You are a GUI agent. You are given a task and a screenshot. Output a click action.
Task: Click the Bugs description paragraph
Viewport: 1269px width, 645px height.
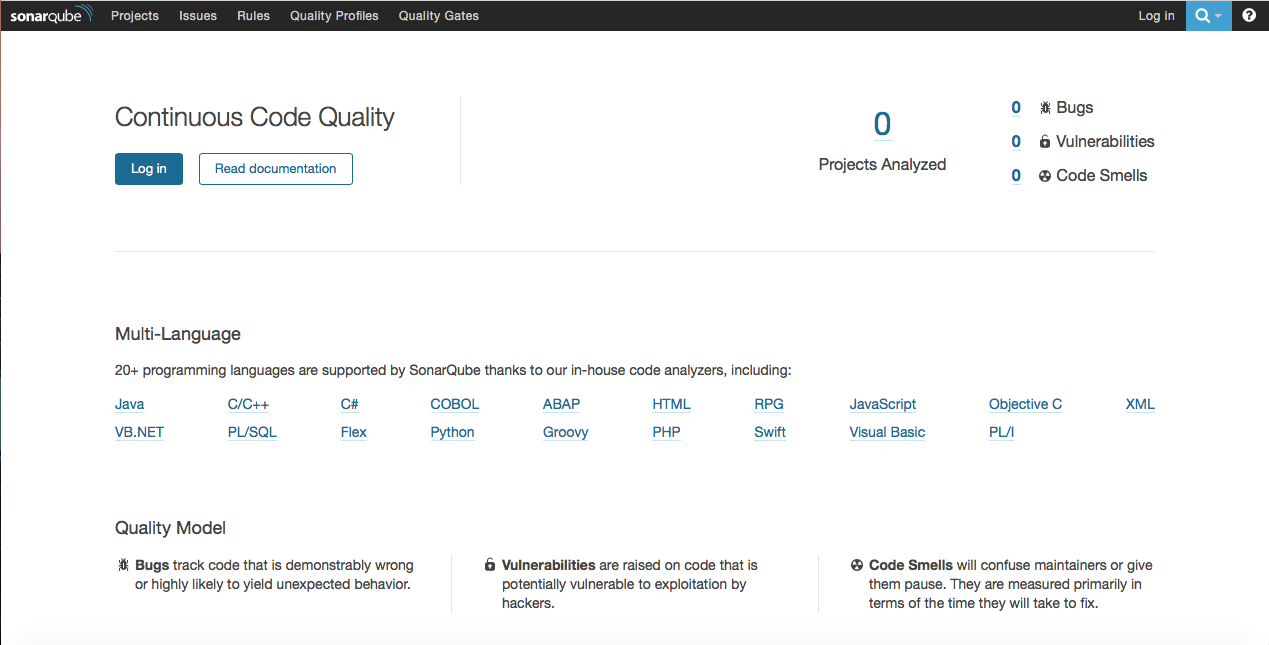pos(274,575)
